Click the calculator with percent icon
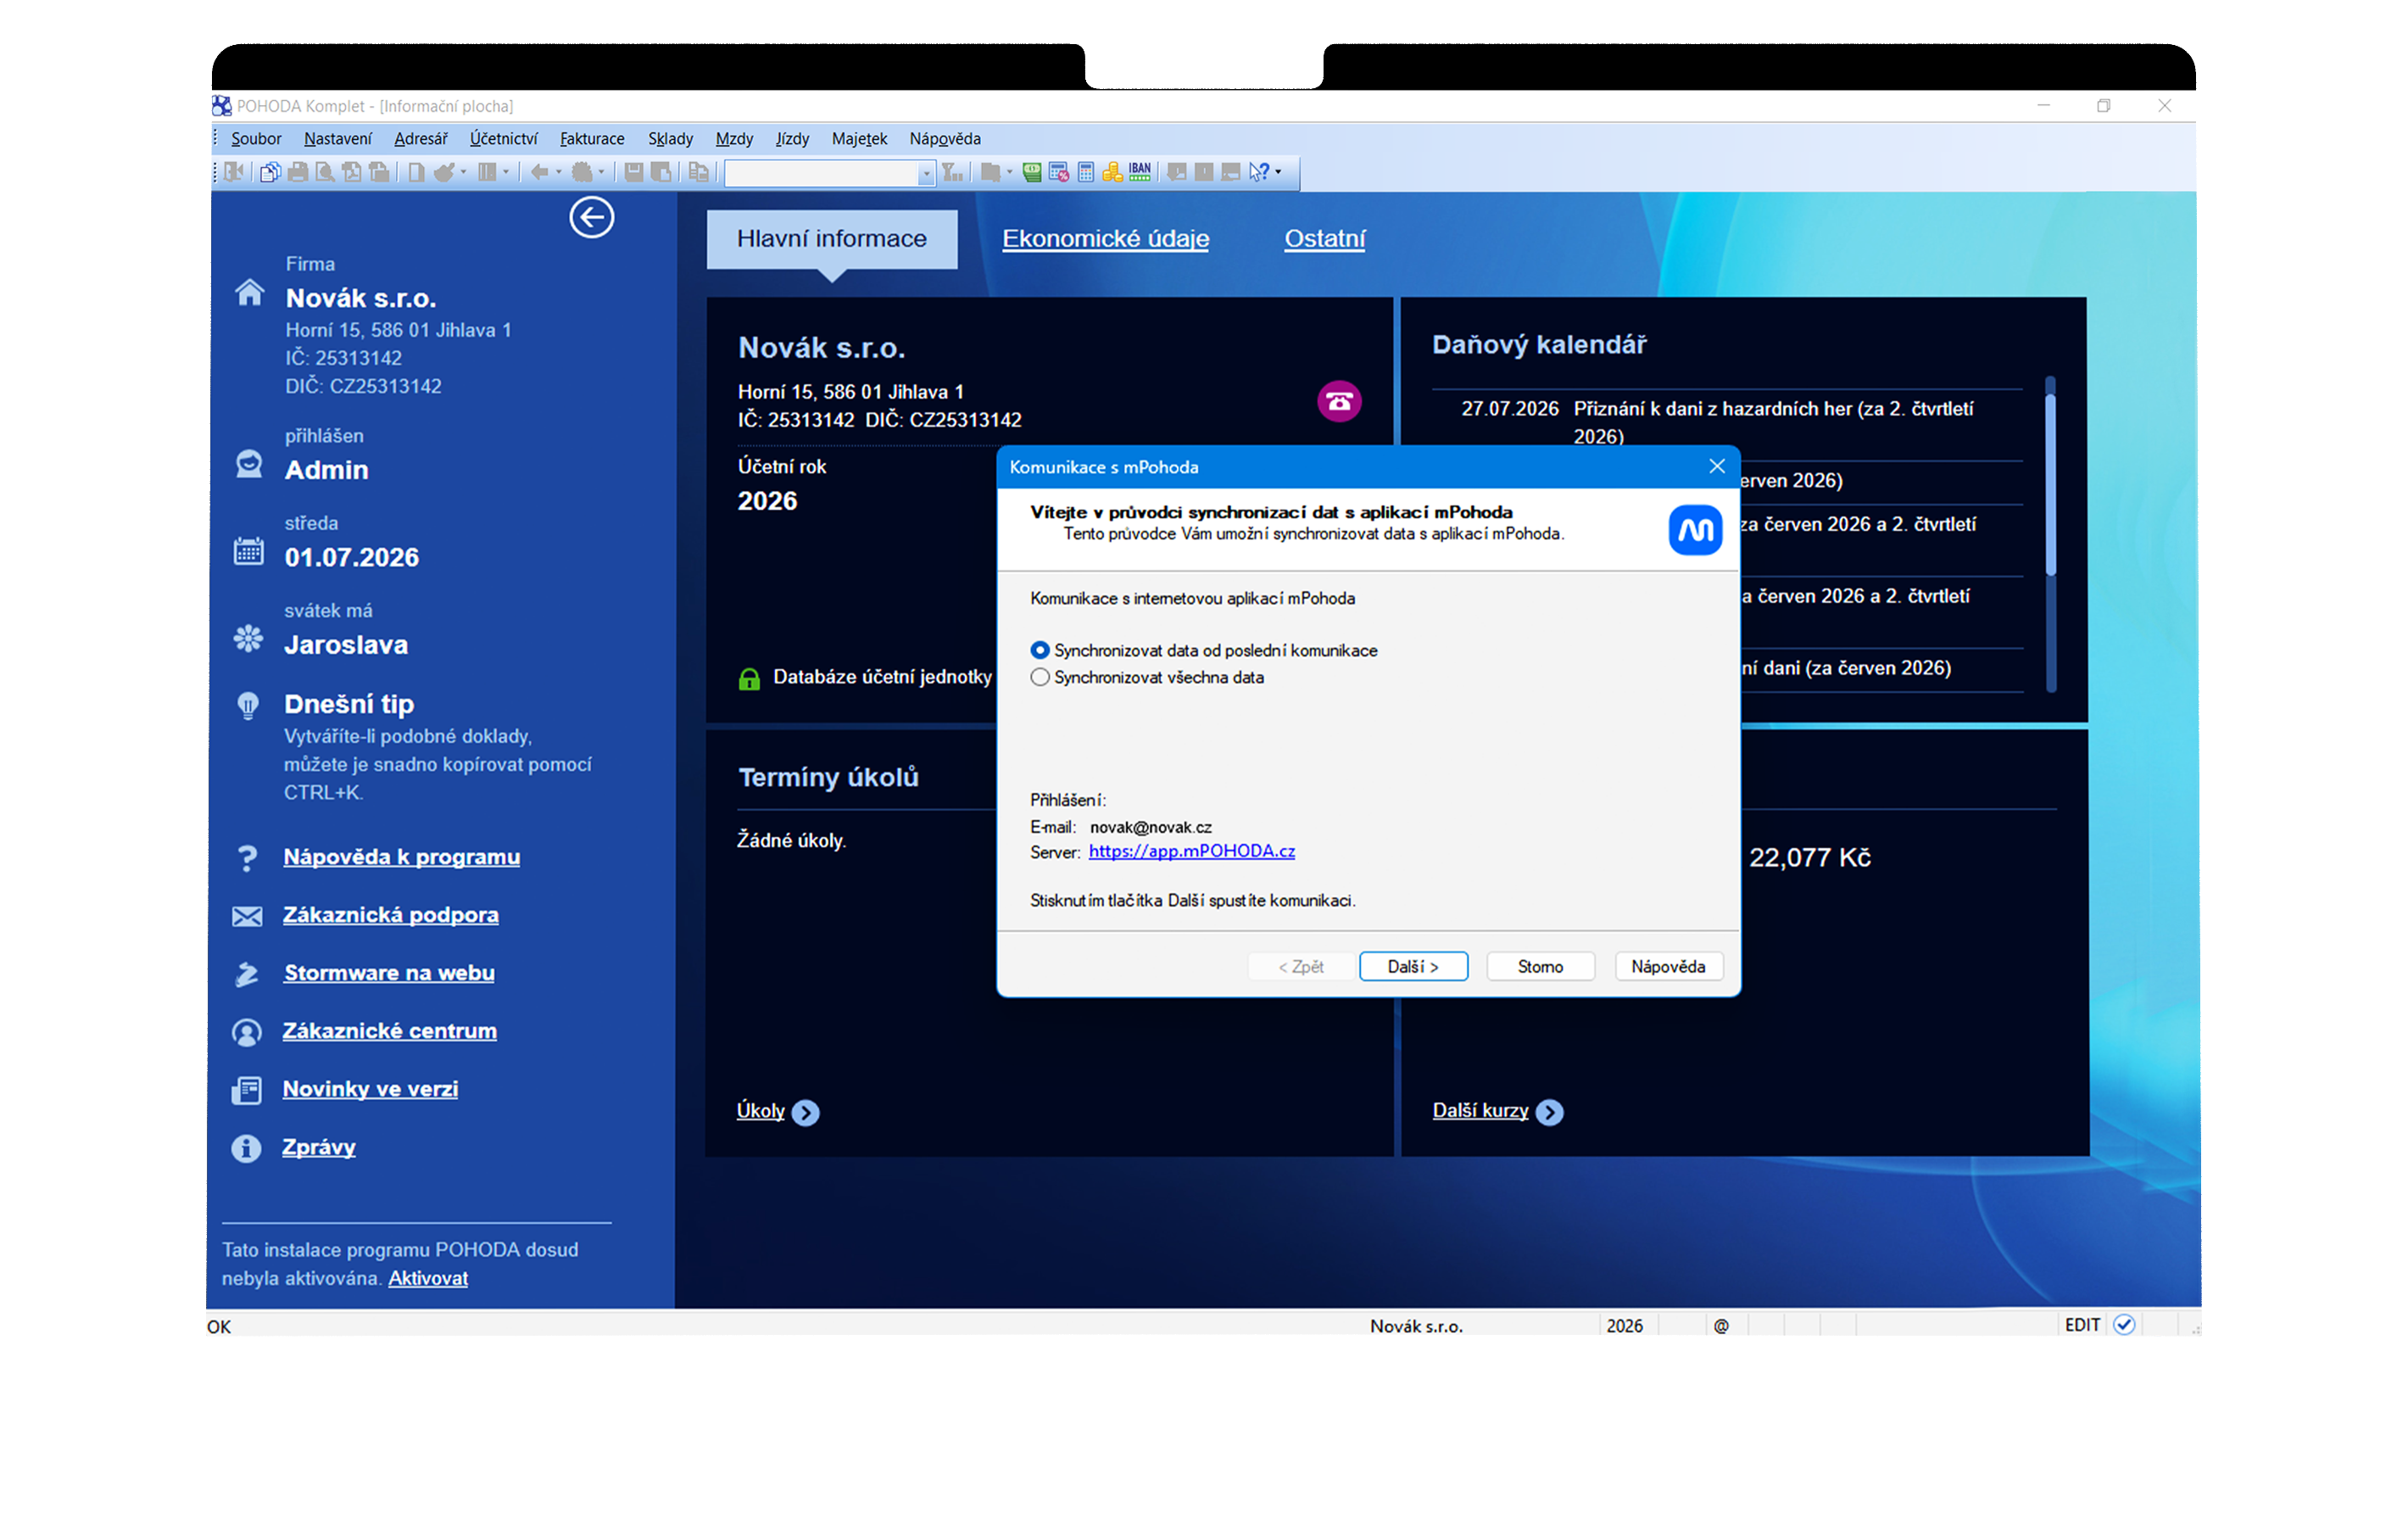This screenshot has height=1524, width=2408. tap(1058, 172)
